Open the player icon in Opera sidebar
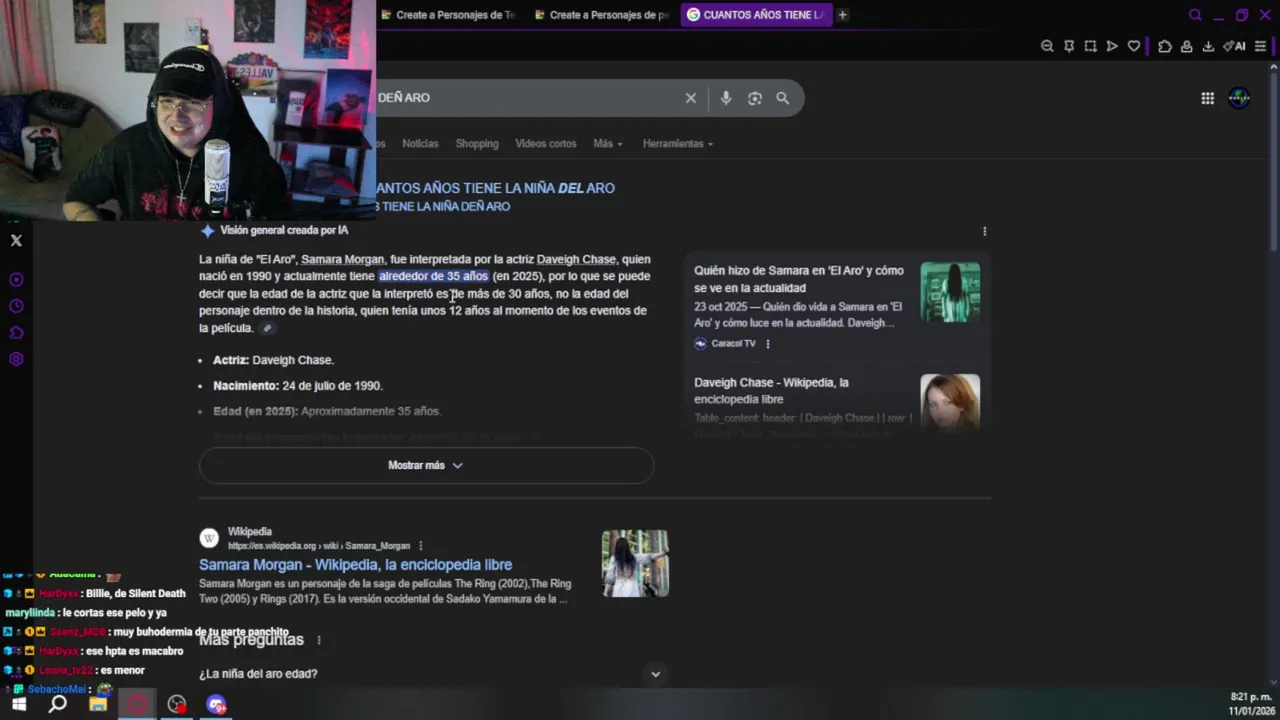Screen dimensions: 1280x720 coord(16,280)
